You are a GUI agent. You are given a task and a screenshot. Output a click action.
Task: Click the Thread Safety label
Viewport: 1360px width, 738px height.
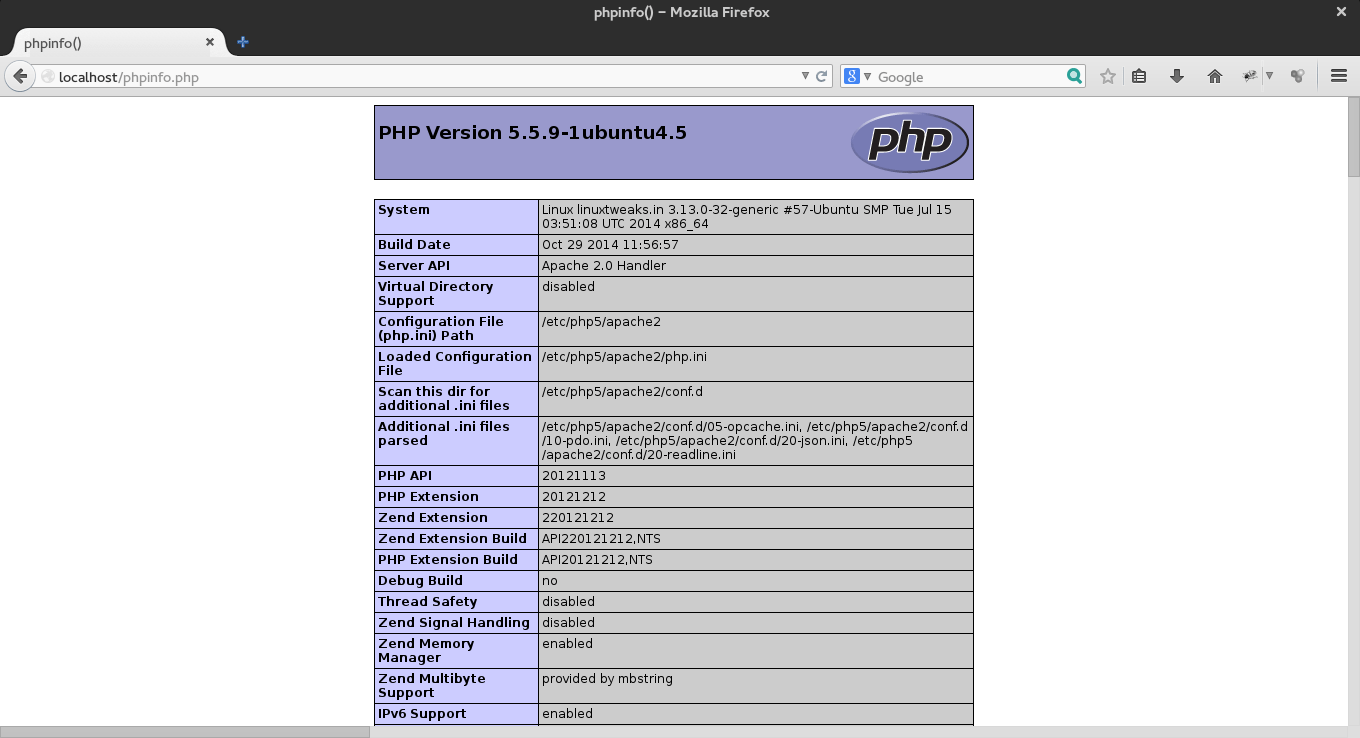point(427,602)
